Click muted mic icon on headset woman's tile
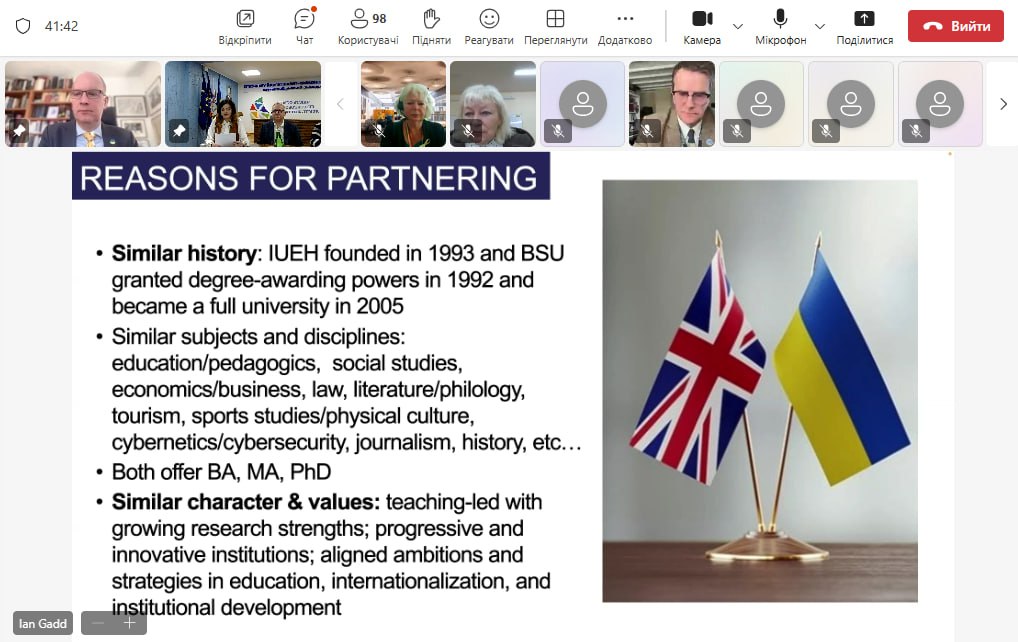The width and height of the screenshot is (1018, 642). [379, 131]
